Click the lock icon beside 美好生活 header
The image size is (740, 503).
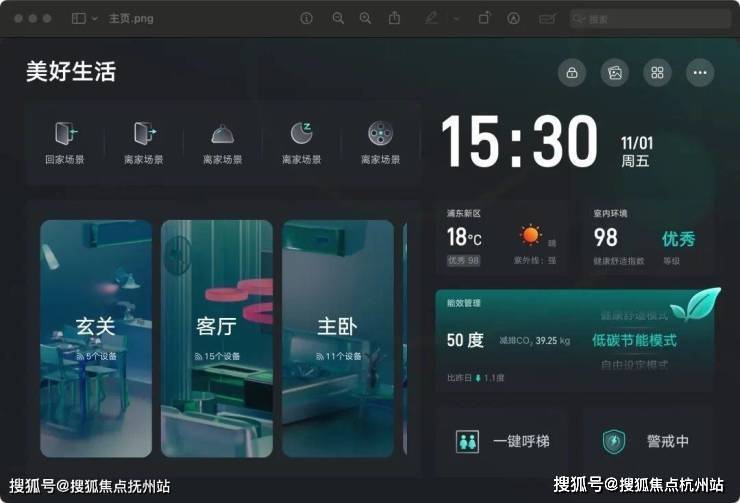tap(572, 72)
